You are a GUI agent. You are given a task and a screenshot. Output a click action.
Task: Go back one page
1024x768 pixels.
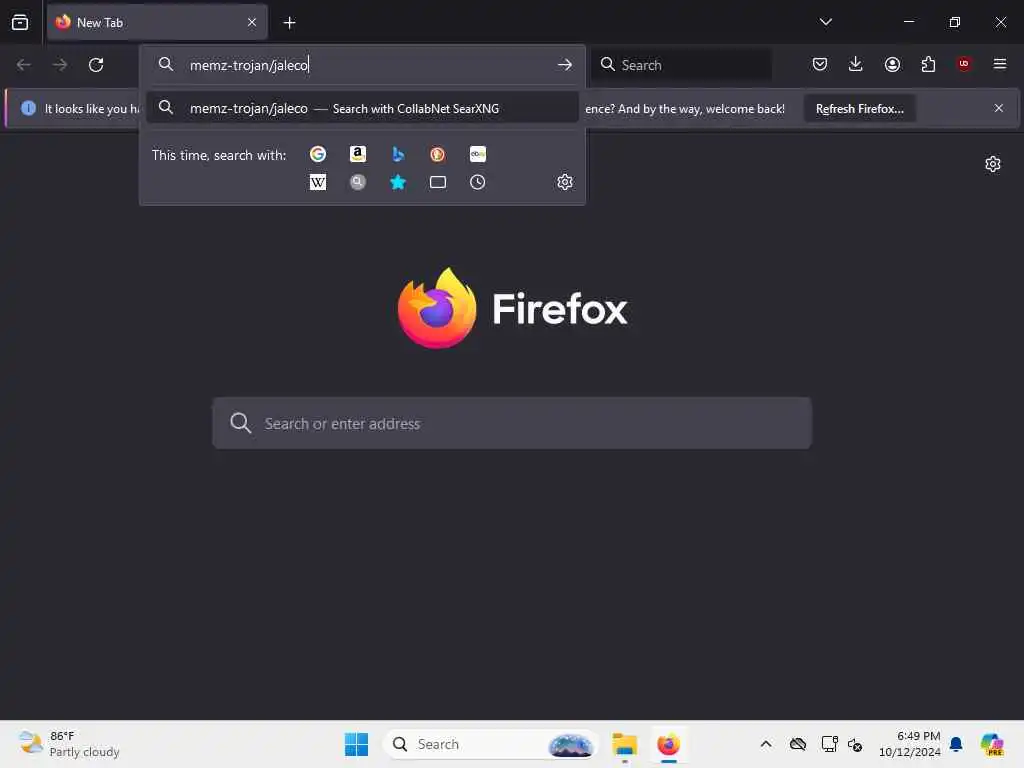(24, 65)
